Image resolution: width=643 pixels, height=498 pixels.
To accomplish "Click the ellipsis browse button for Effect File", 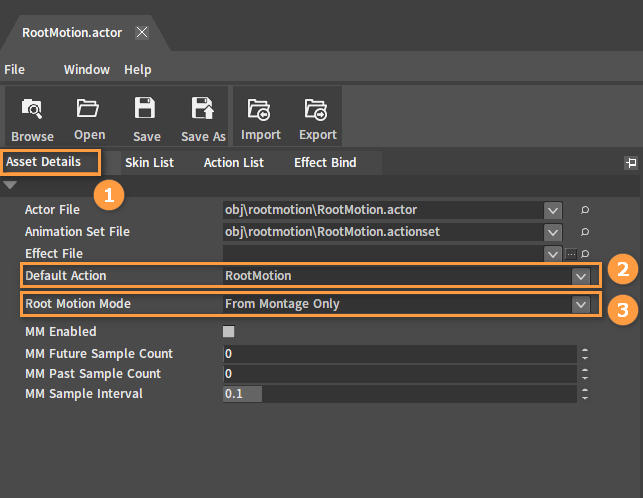I will coord(571,254).
